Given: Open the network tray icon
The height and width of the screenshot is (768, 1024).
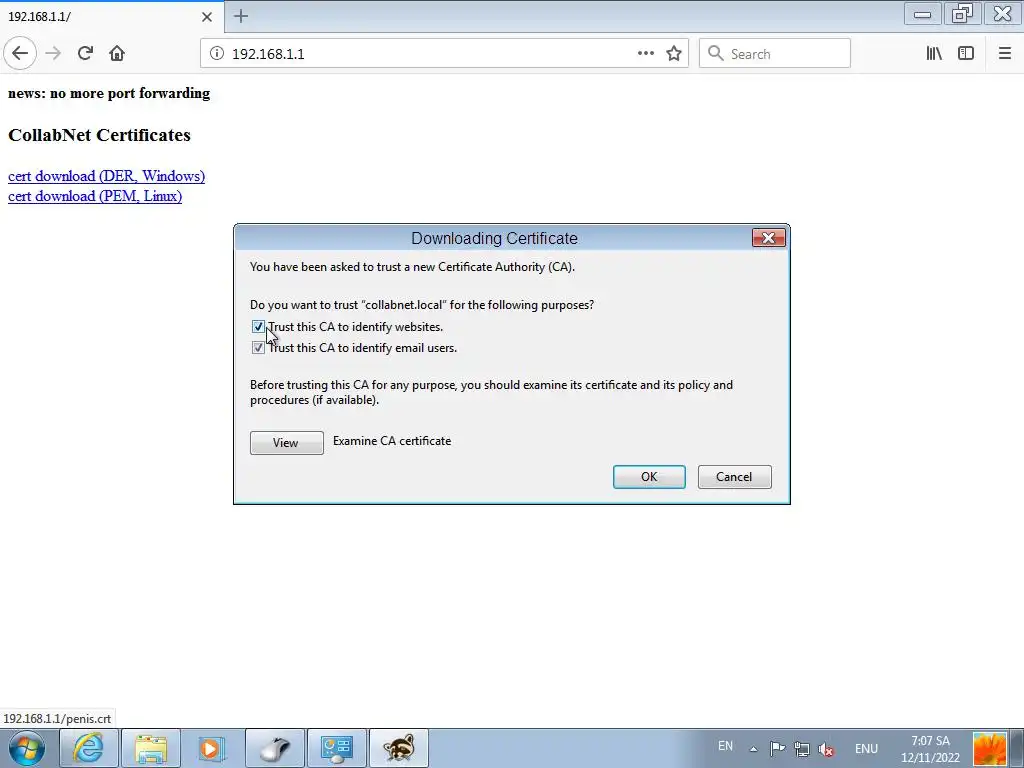Looking at the screenshot, I should (x=802, y=749).
